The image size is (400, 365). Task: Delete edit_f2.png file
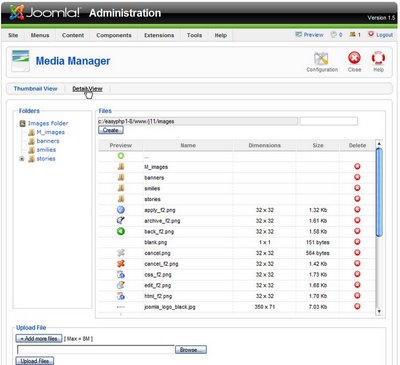click(357, 285)
